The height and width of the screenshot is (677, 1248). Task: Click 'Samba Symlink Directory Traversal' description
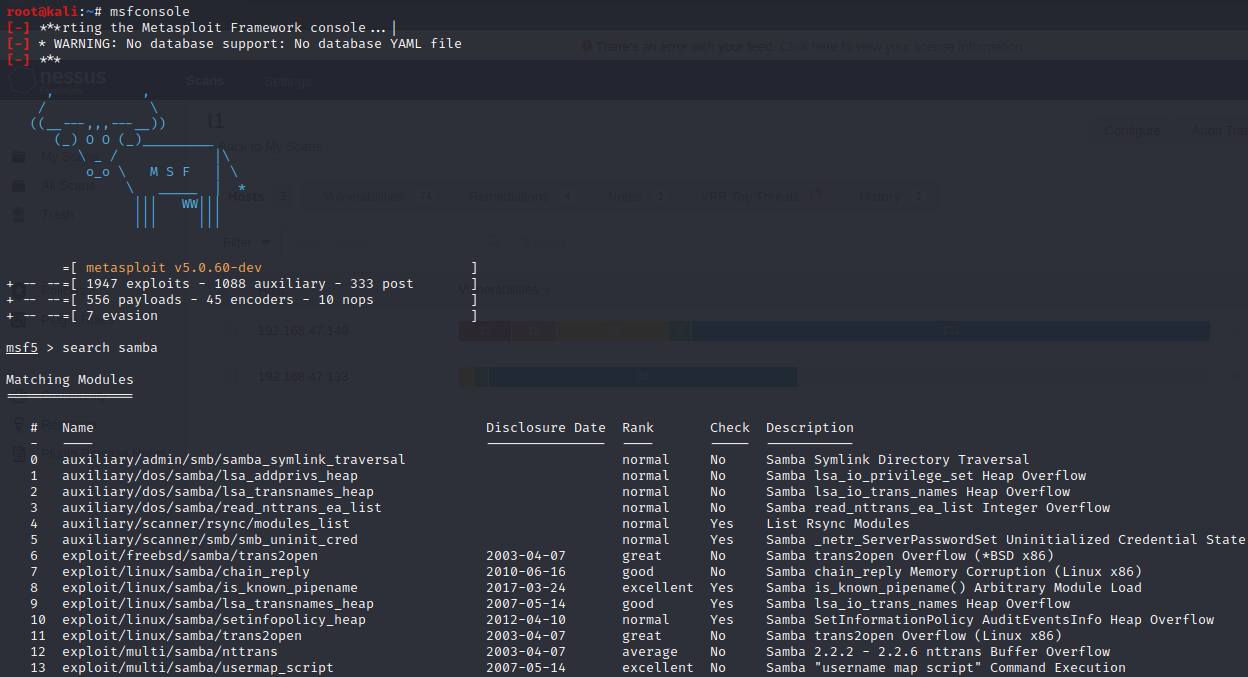click(898, 460)
